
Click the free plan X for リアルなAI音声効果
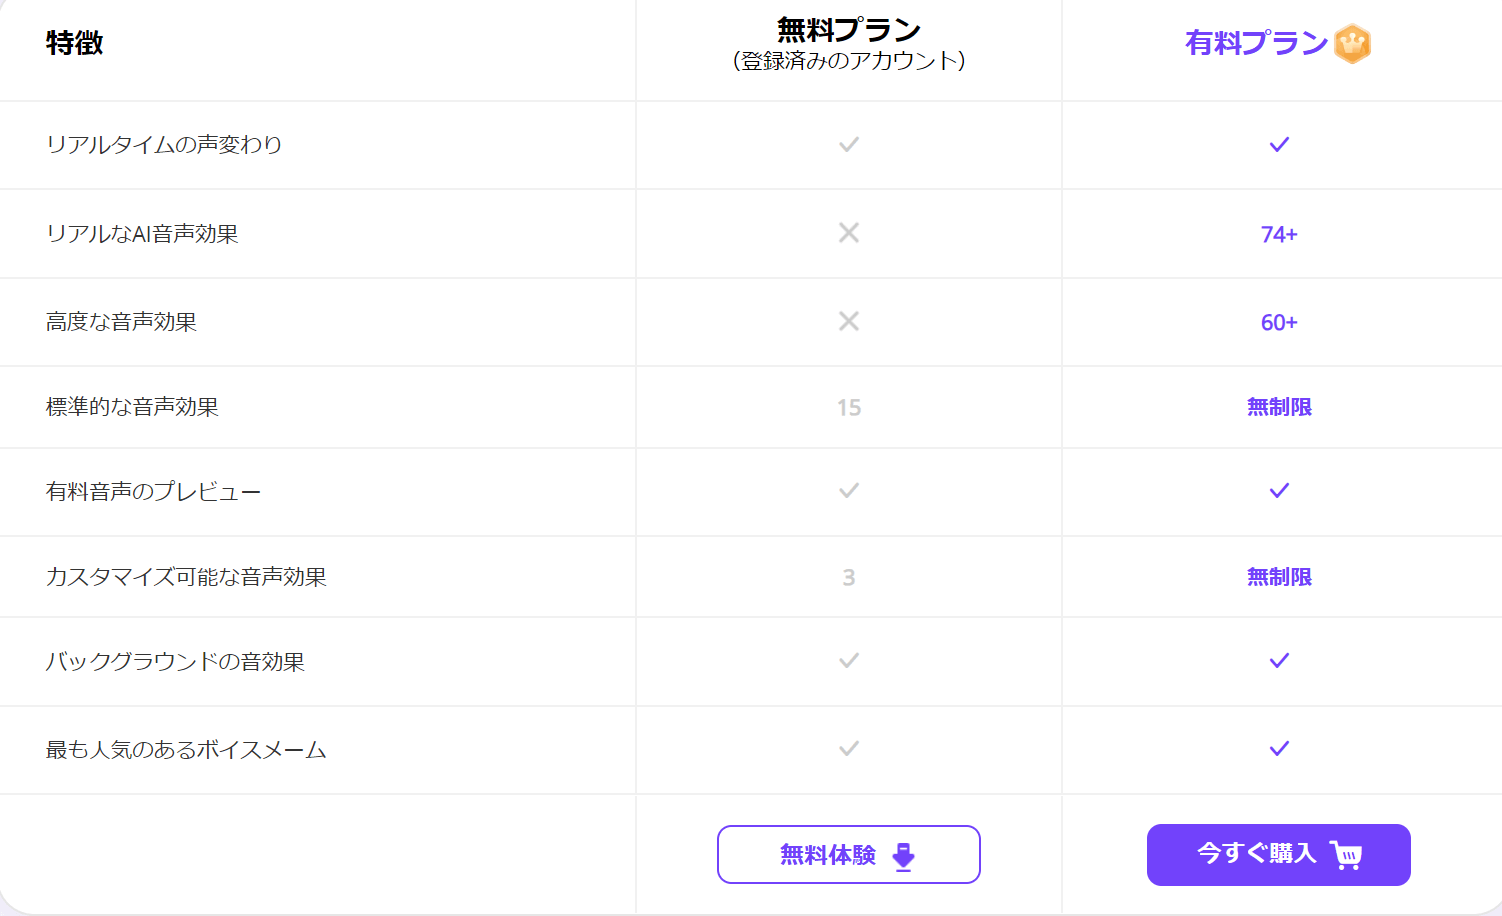[849, 233]
